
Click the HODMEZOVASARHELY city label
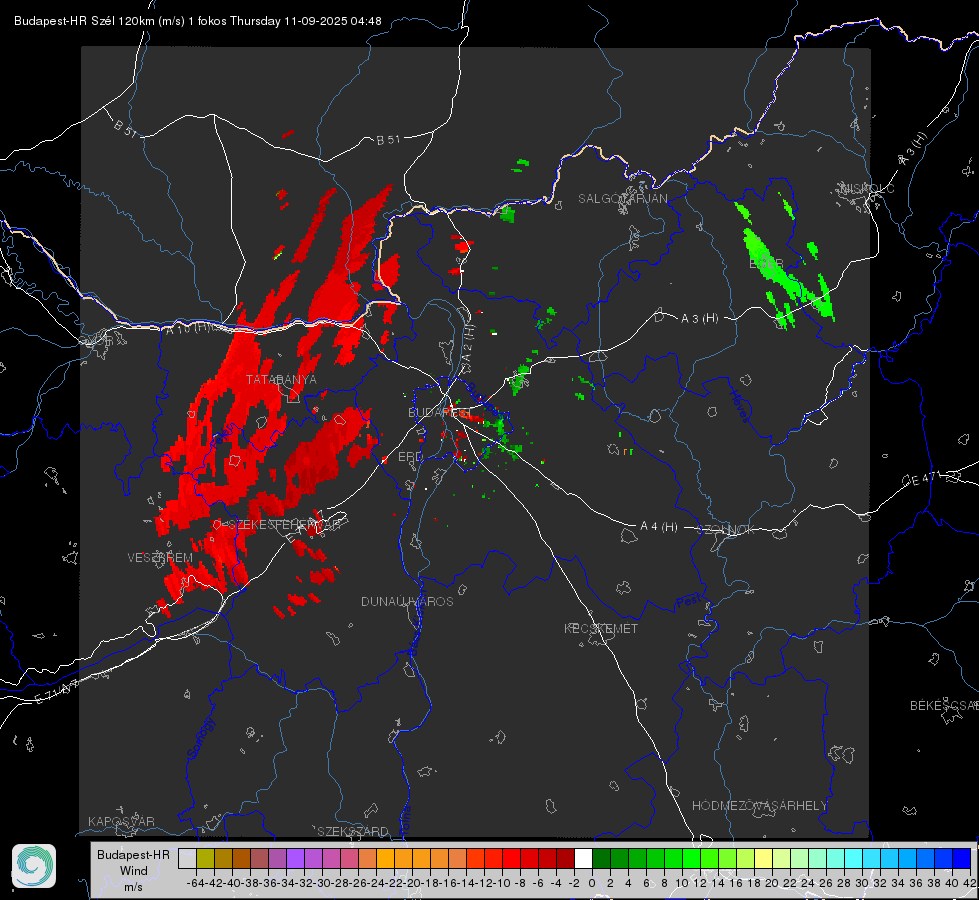(759, 806)
